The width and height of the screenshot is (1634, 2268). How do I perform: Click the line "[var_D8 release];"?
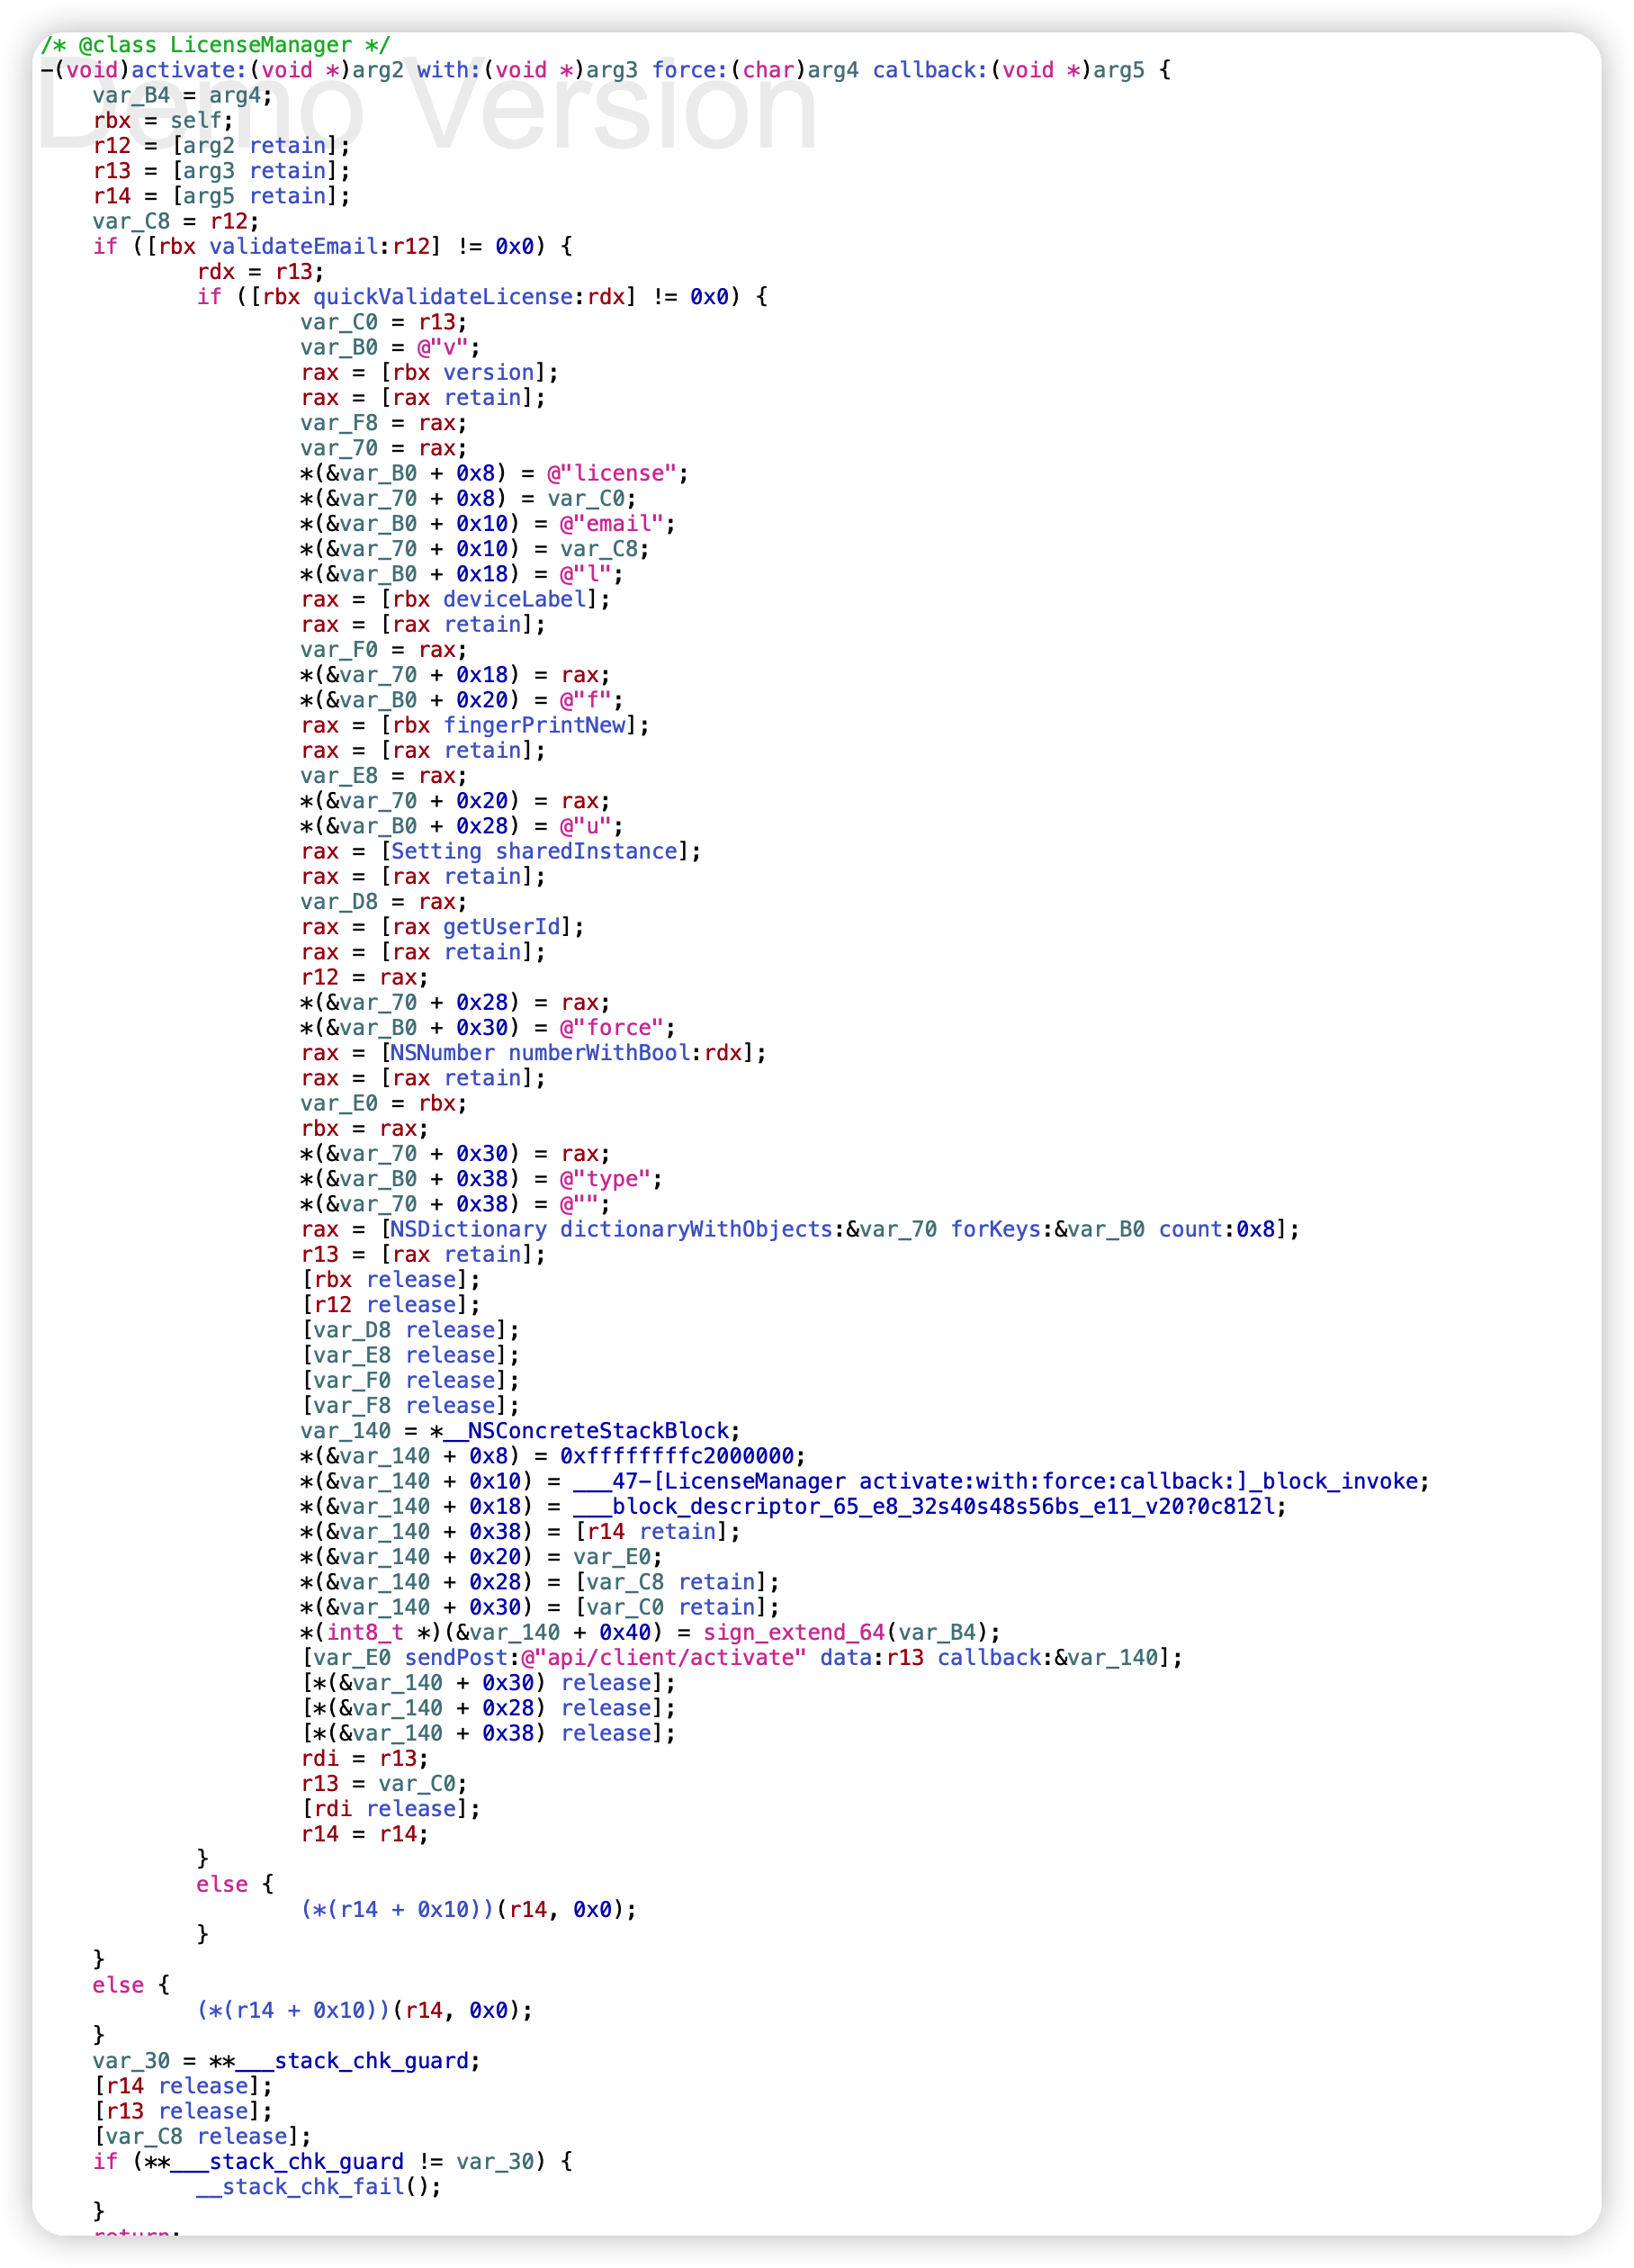[x=410, y=1330]
